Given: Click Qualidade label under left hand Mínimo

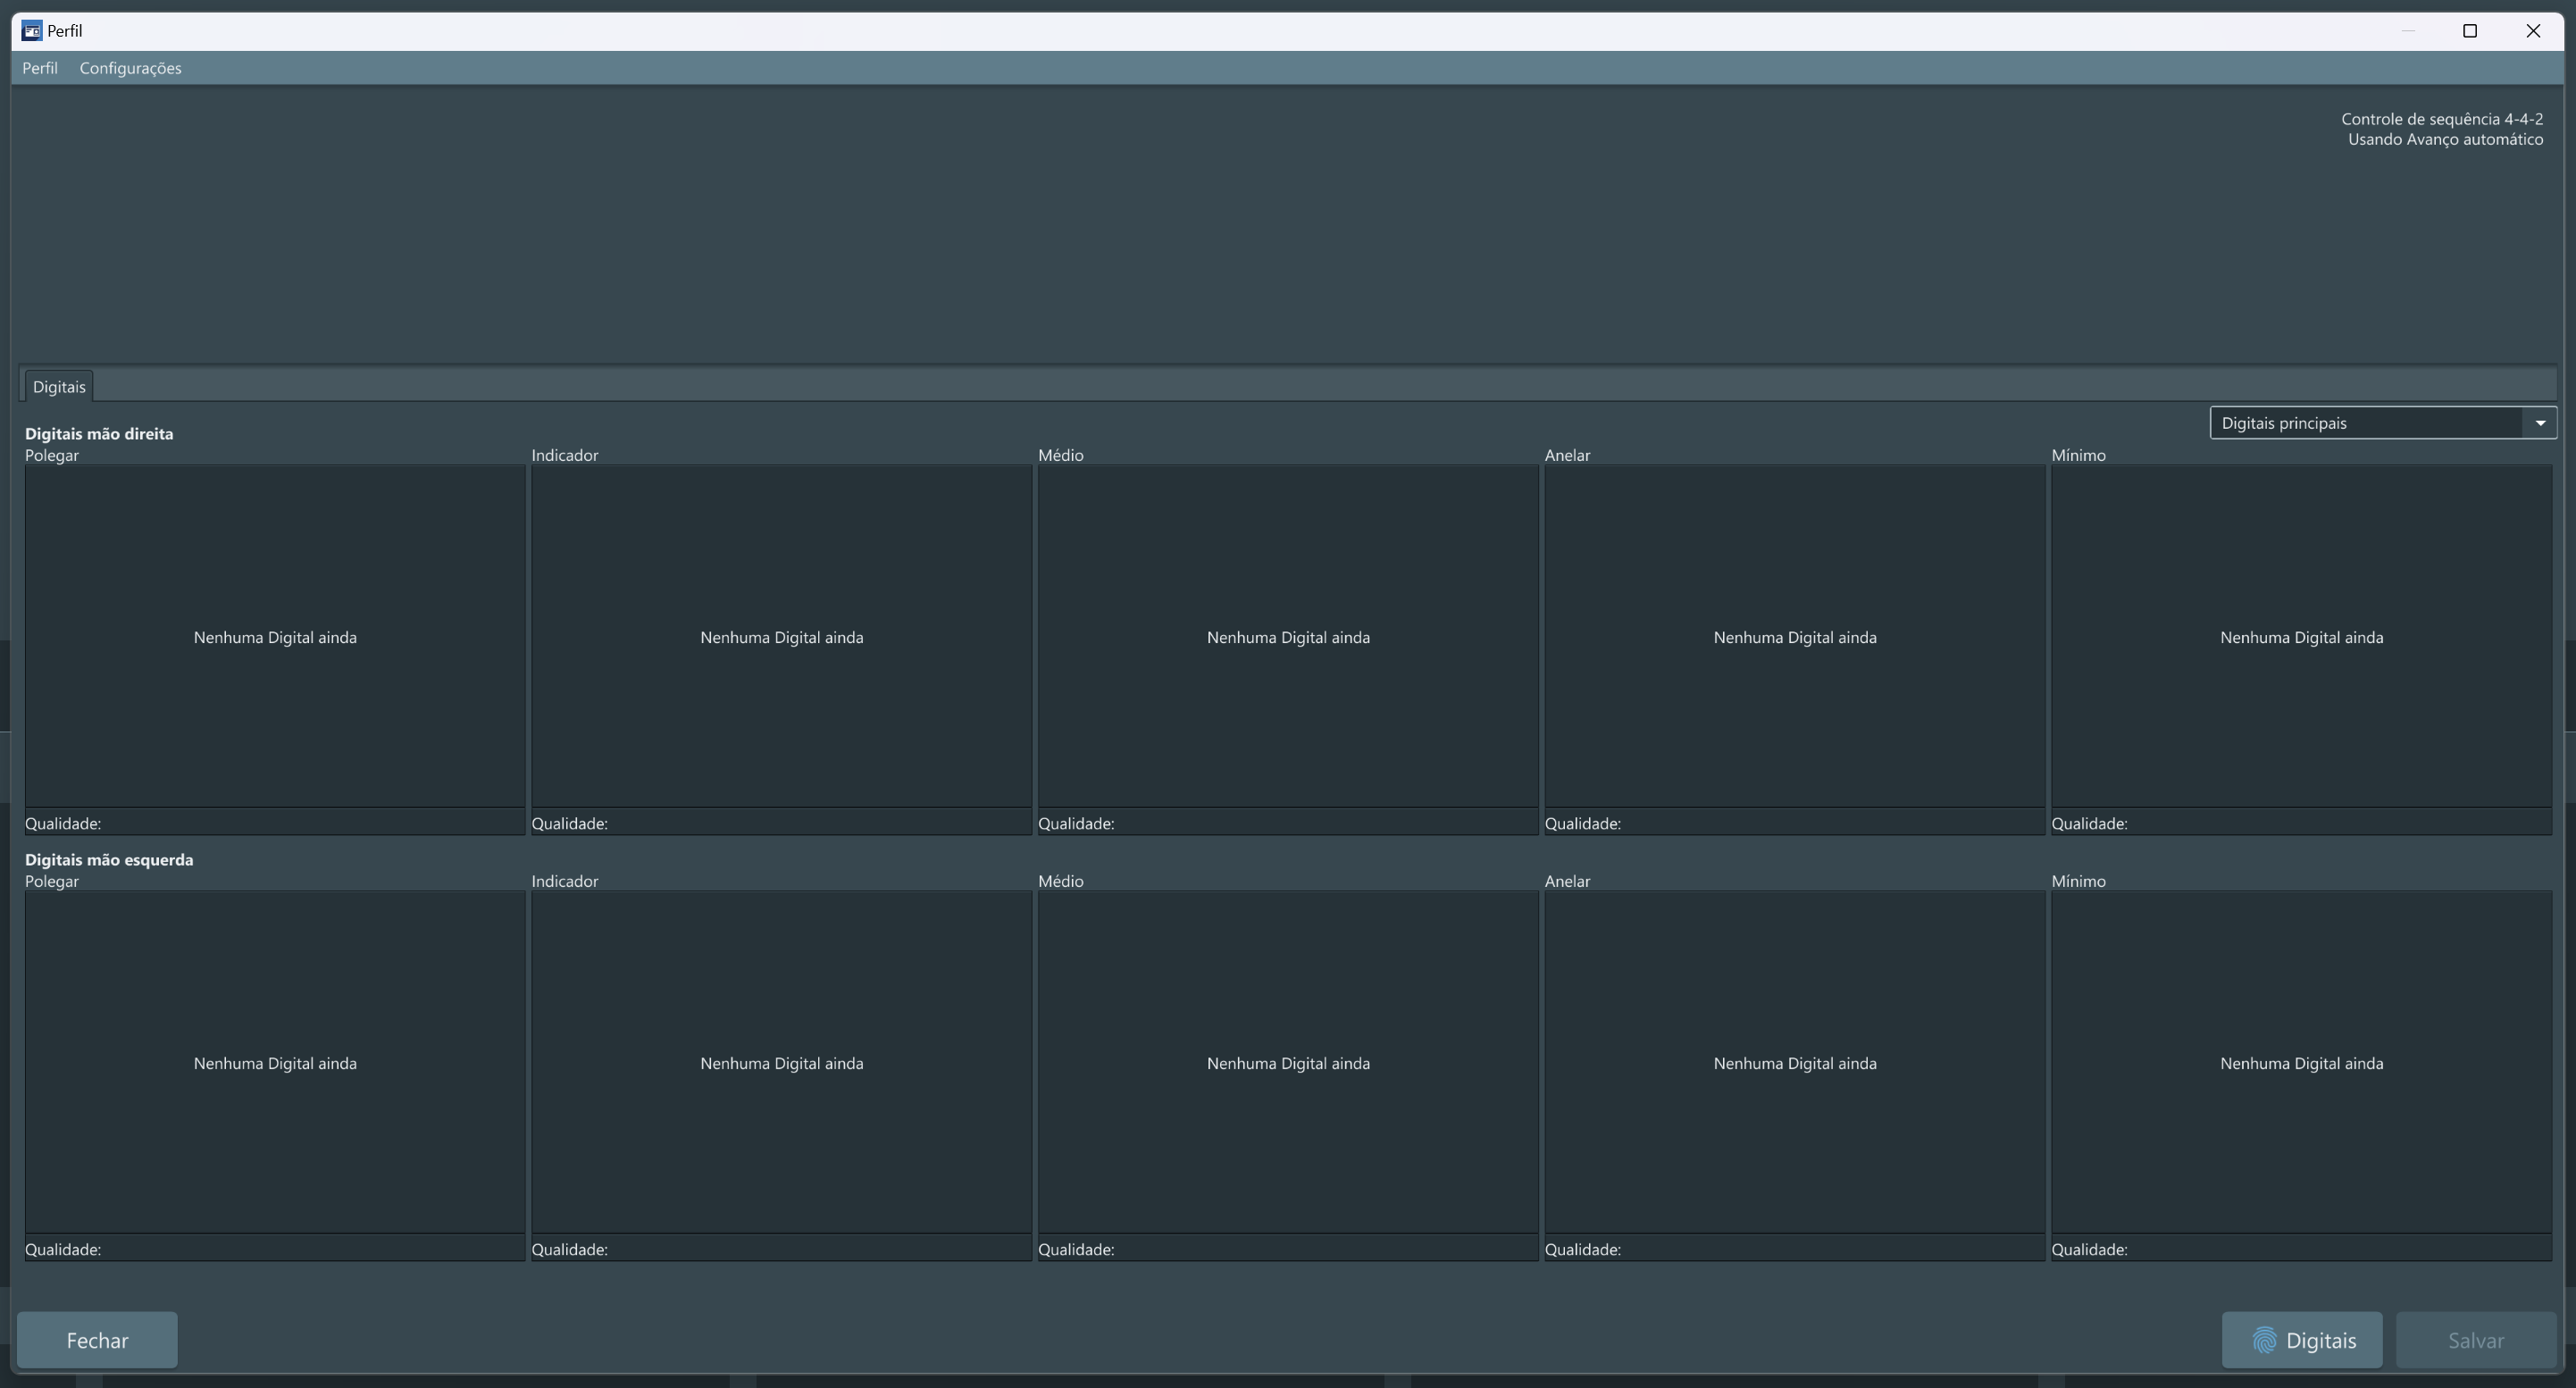Looking at the screenshot, I should pyautogui.click(x=2089, y=1250).
